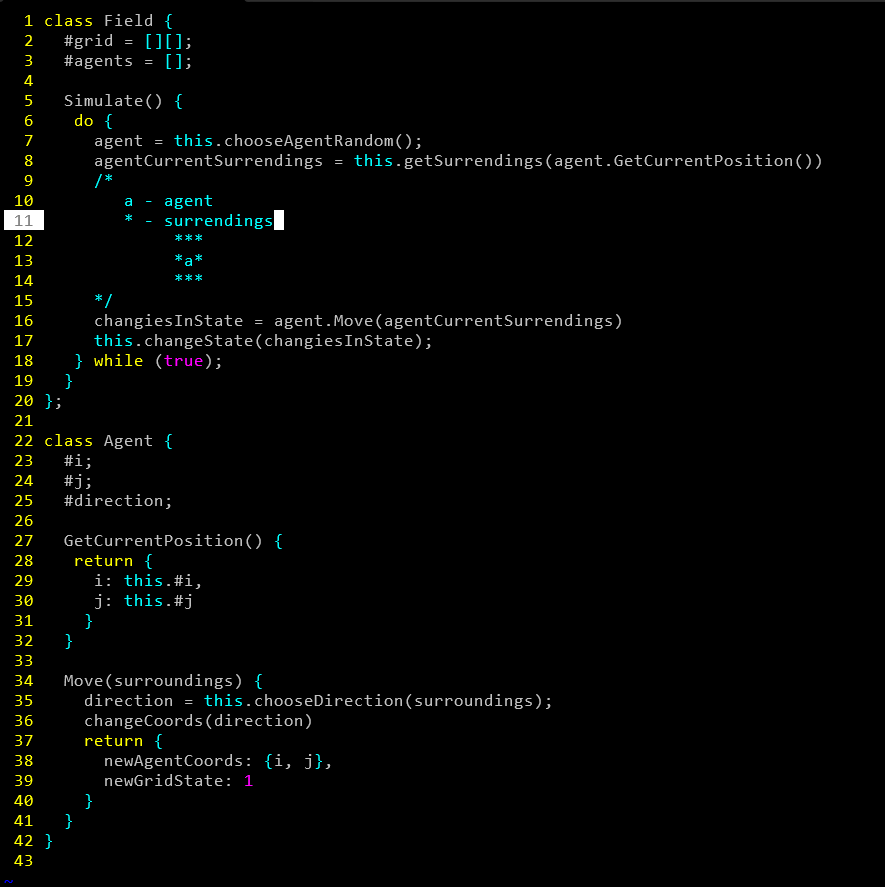The height and width of the screenshot is (887, 885).
Task: Click the changeCoords(direction) call
Action: click(198, 721)
